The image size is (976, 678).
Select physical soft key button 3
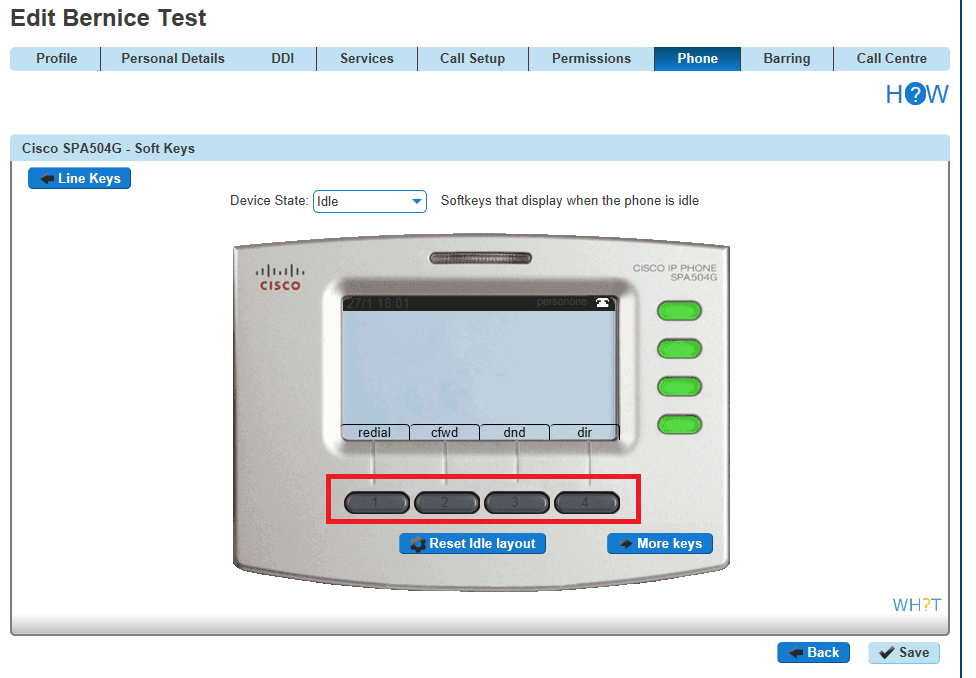pyautogui.click(x=517, y=502)
